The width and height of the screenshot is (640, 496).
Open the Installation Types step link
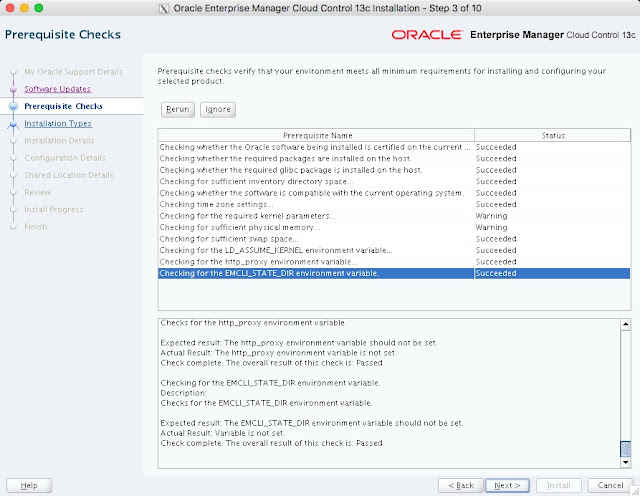58,123
